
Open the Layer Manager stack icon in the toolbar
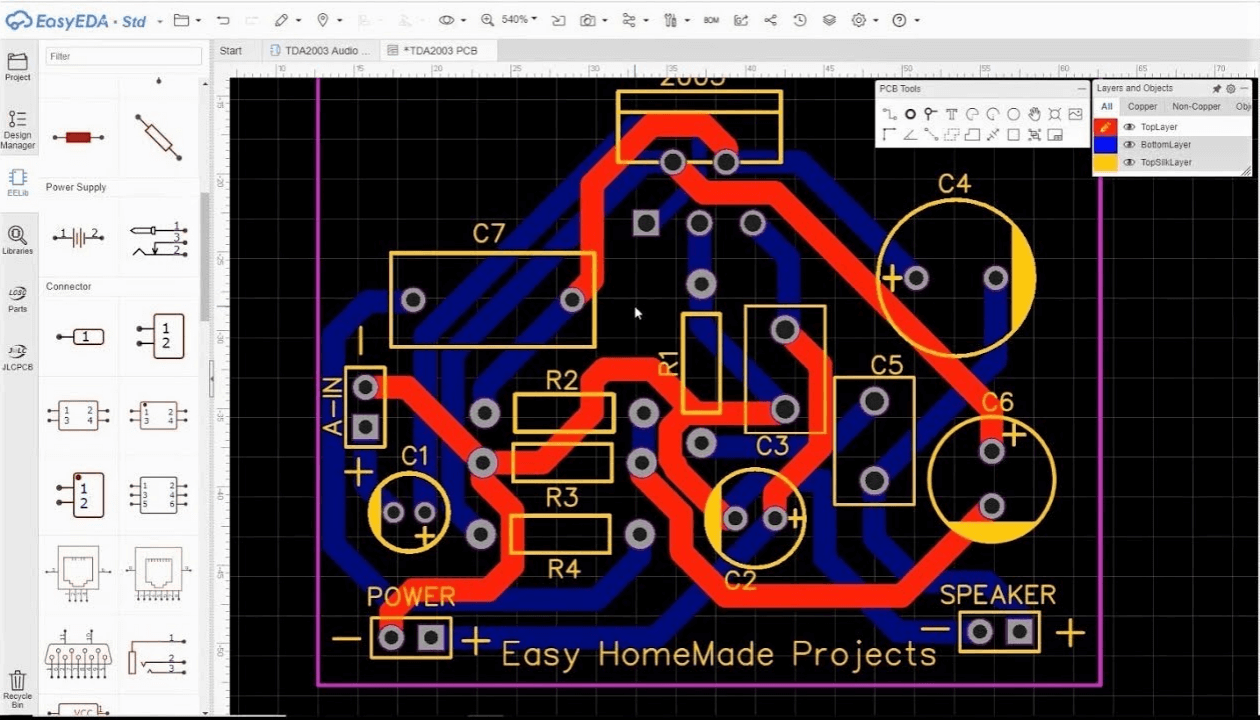point(829,20)
